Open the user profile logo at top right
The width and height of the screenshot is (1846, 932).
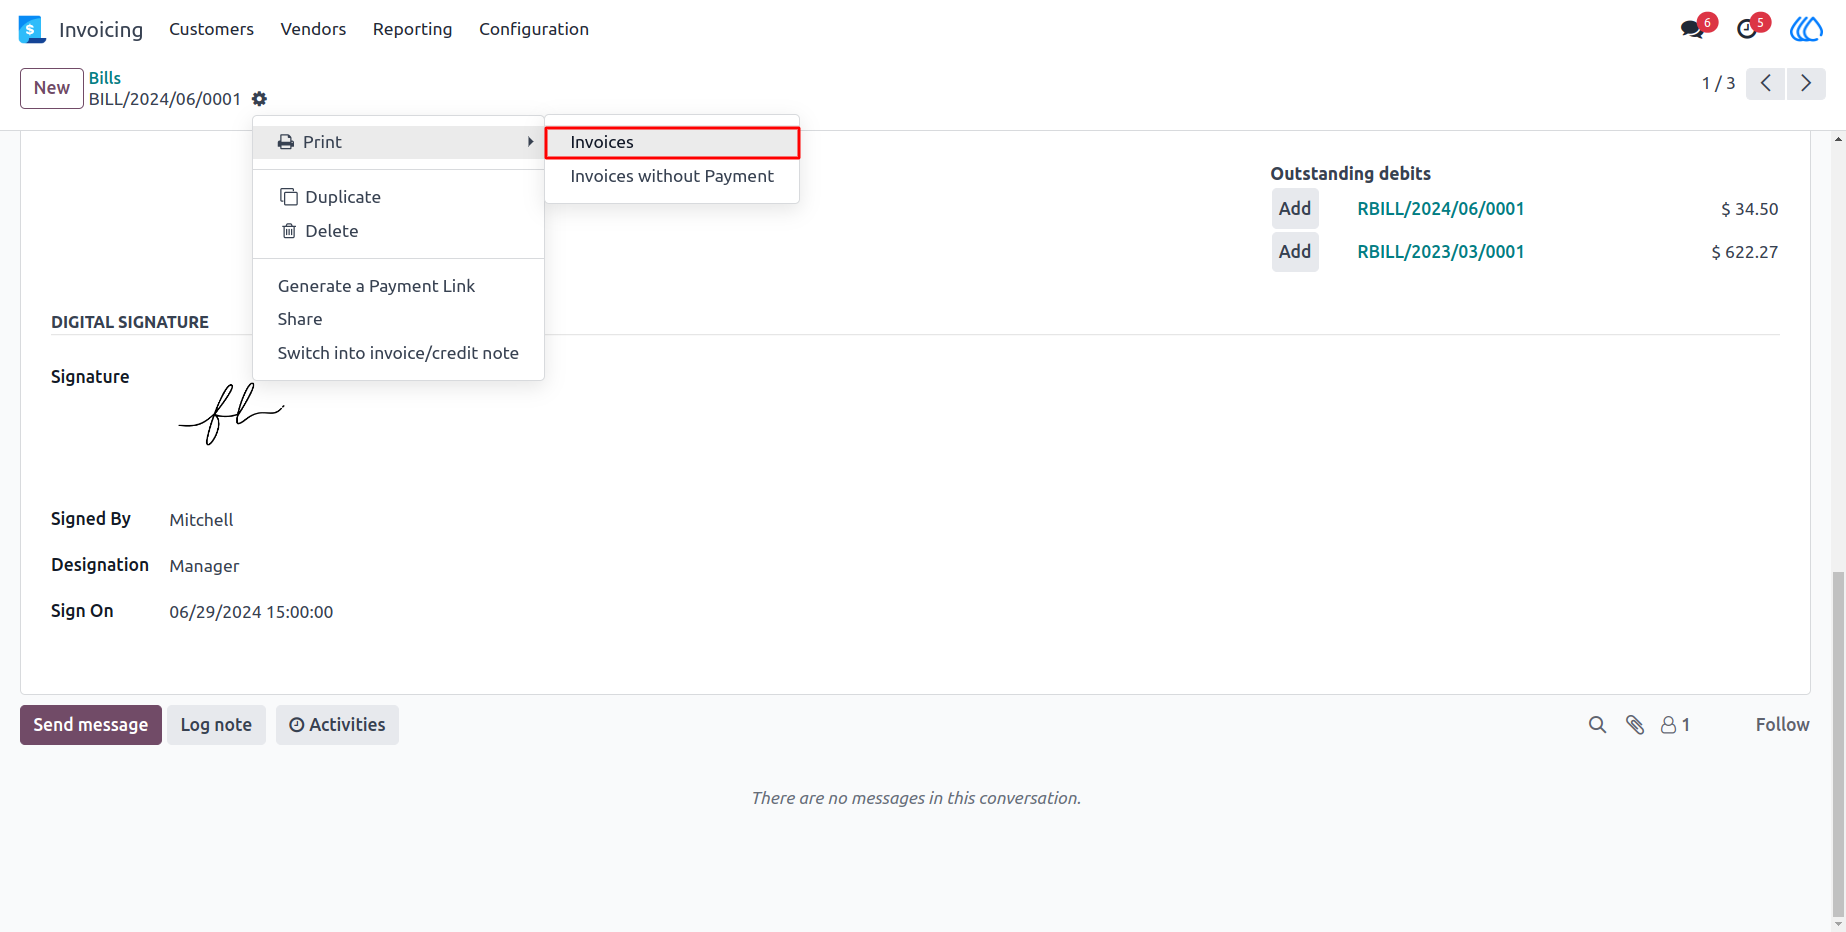pyautogui.click(x=1806, y=29)
